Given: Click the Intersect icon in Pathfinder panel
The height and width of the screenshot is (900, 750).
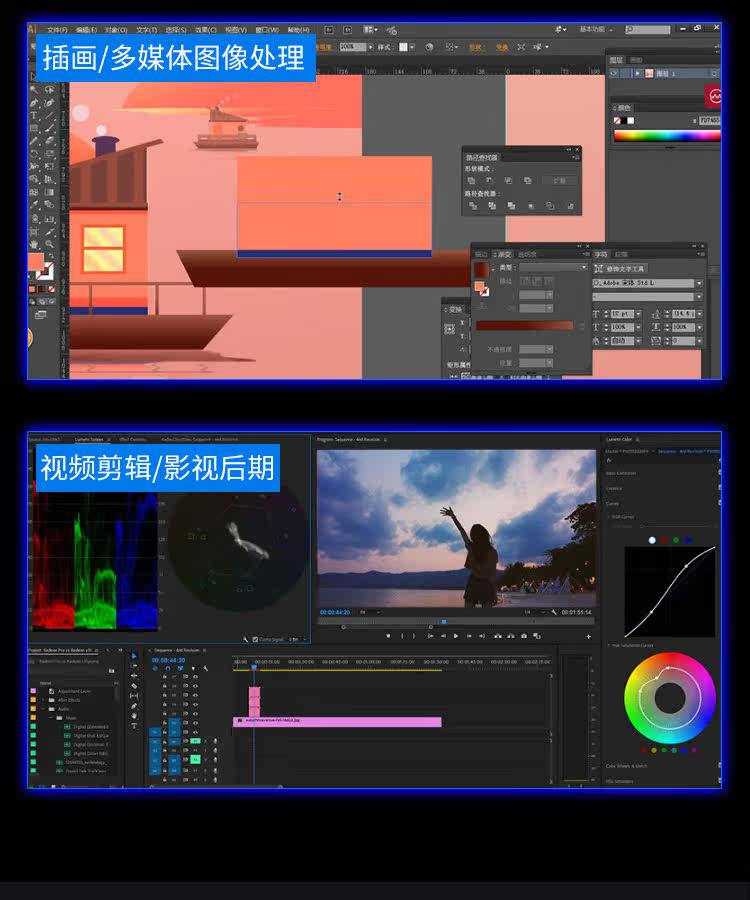Looking at the screenshot, I should coord(508,181).
